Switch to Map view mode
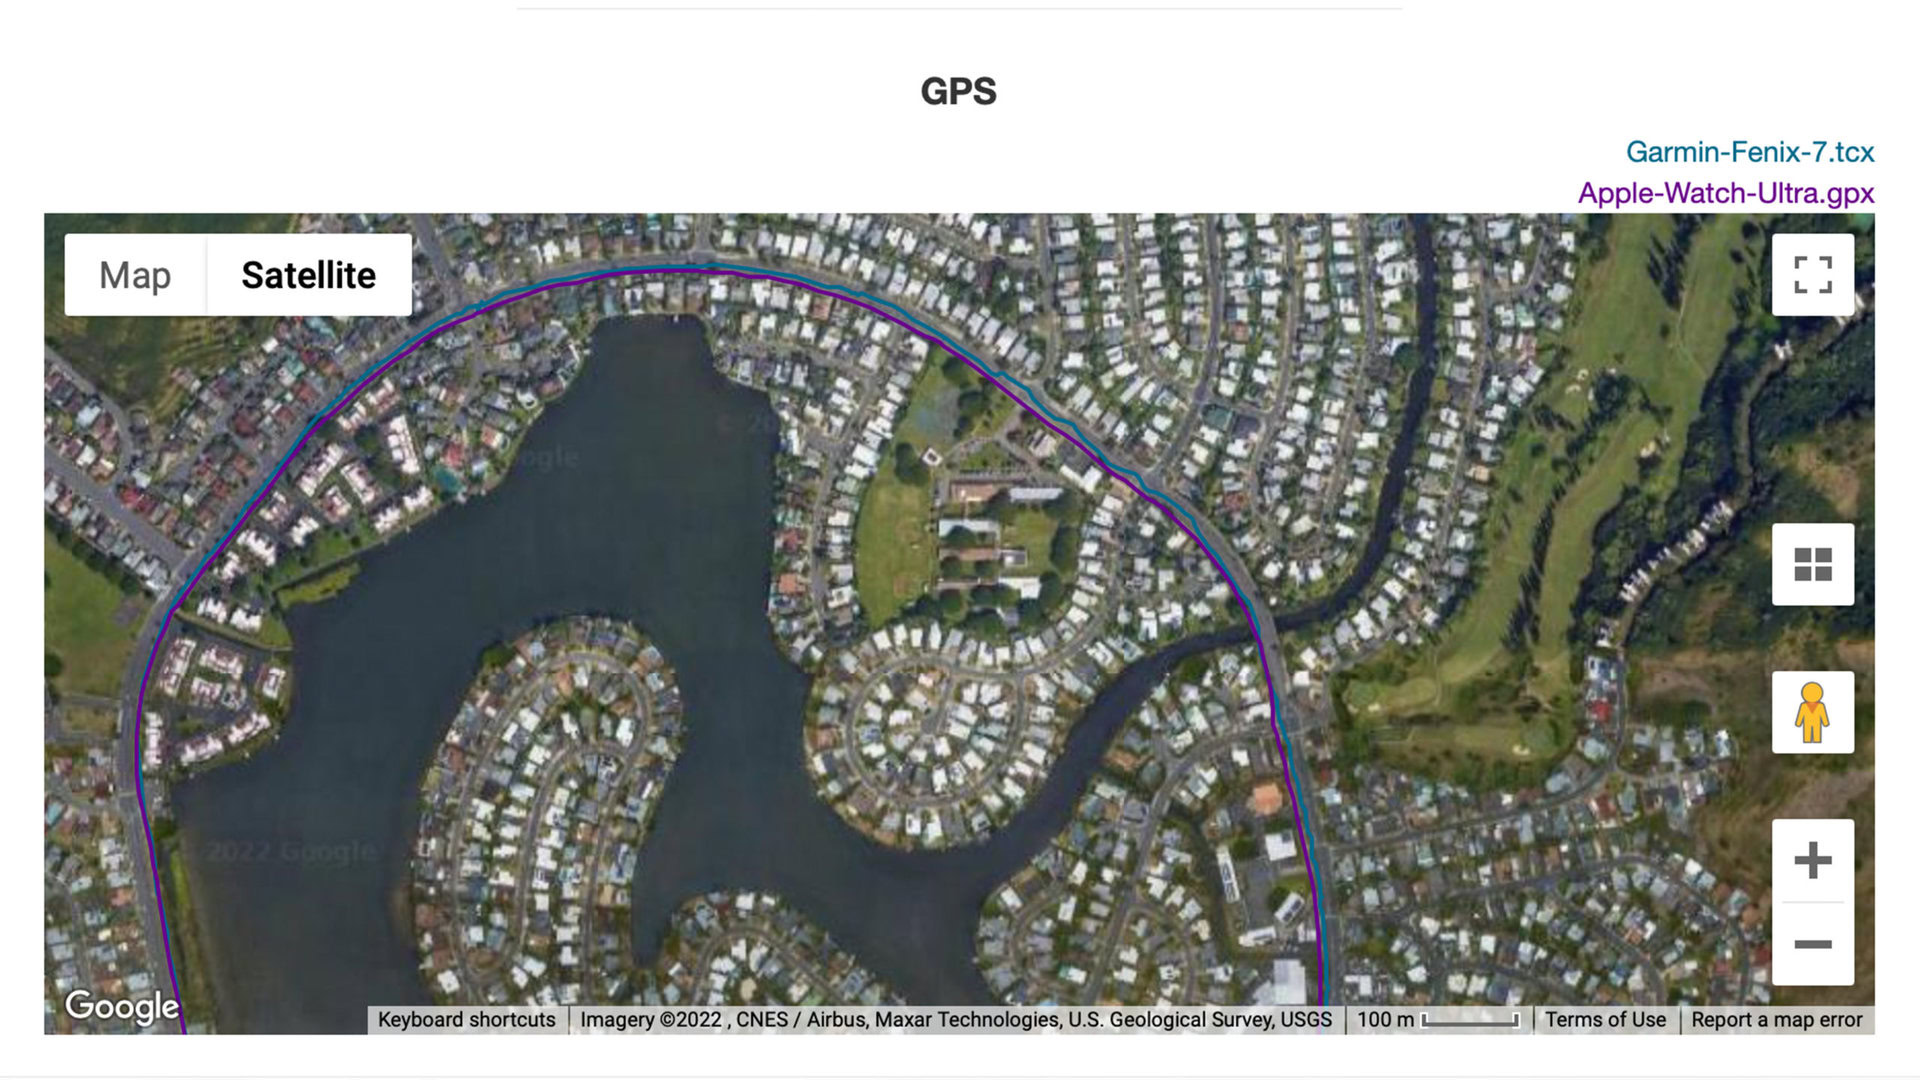Image resolution: width=1920 pixels, height=1080 pixels. point(135,274)
